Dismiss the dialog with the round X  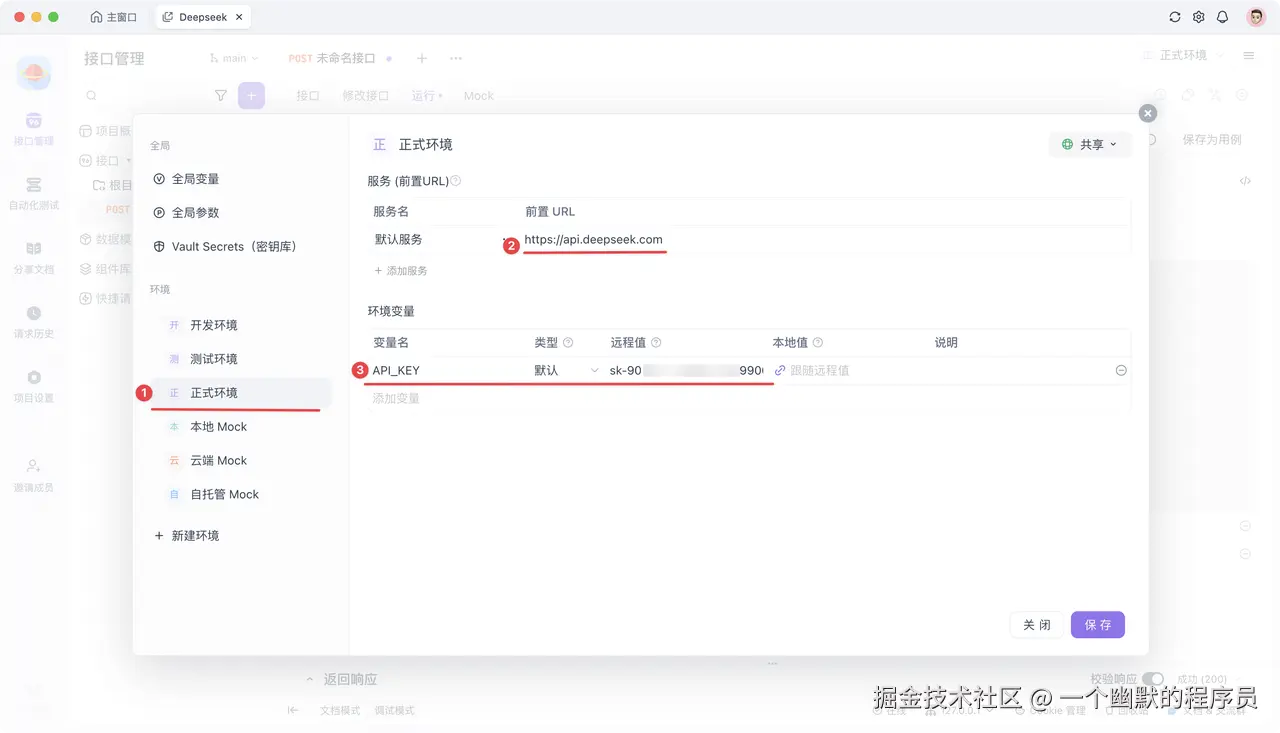click(1148, 114)
